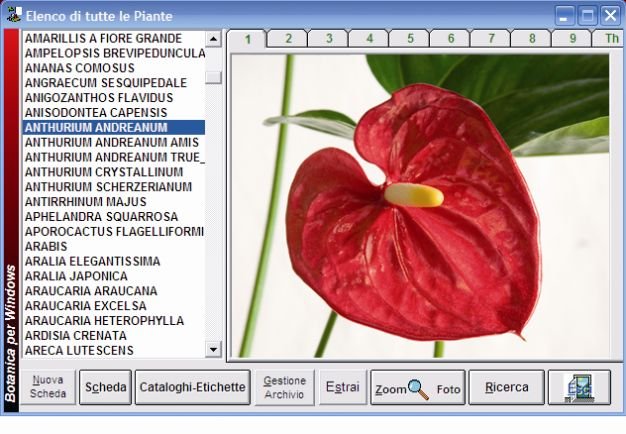
Task: Select ANTHURIUM CRYSTALLINUM in the plant list
Action: (108, 172)
